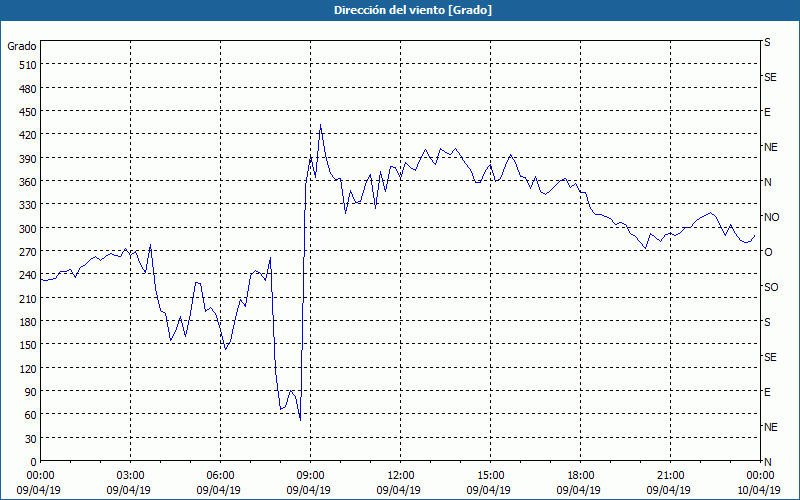
Task: Click the '510' y-axis value
Action: point(28,65)
